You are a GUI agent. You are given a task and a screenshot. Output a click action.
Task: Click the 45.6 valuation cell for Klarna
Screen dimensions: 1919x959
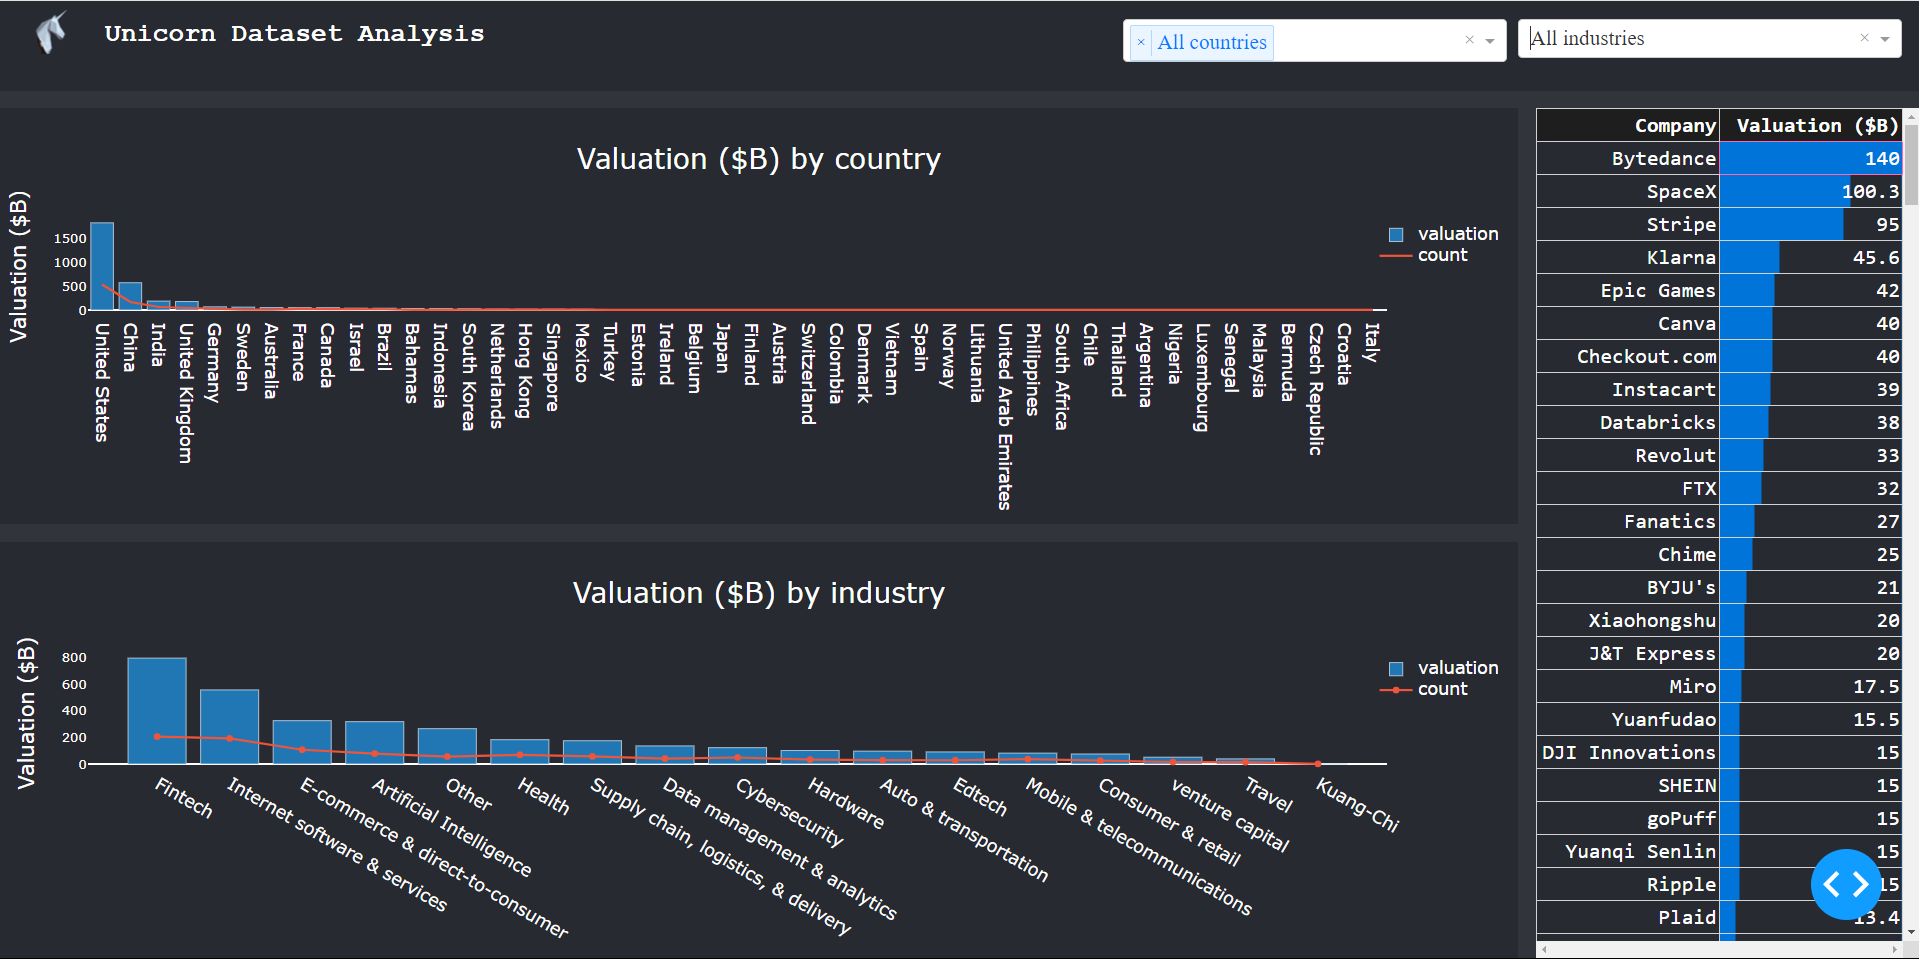1811,257
